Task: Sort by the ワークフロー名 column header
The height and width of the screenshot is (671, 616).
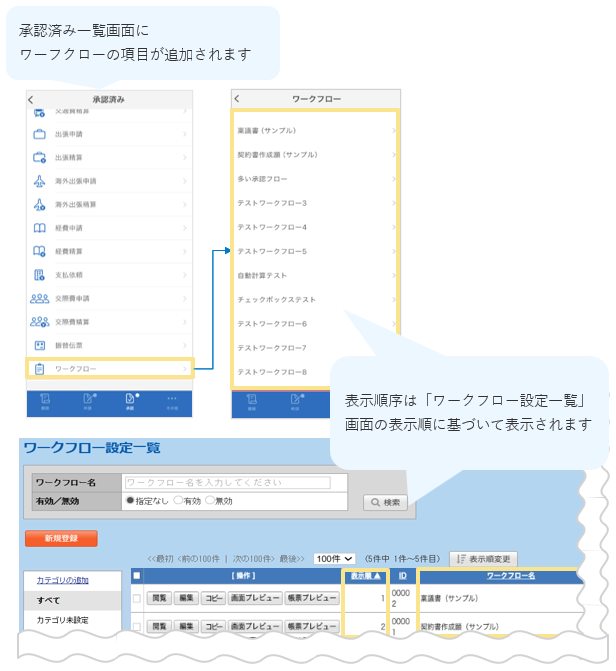Action: (x=511, y=576)
